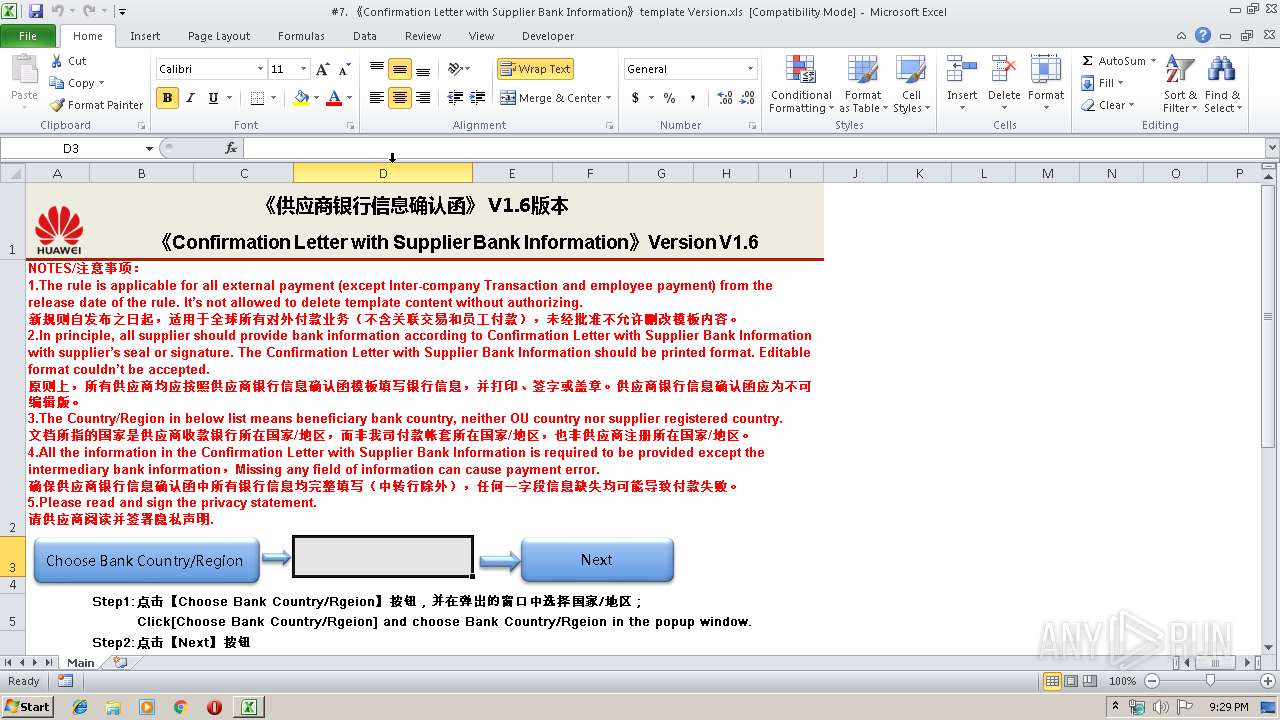Open Format as Table gallery
Screen dimensions: 1280x720
[x=863, y=84]
